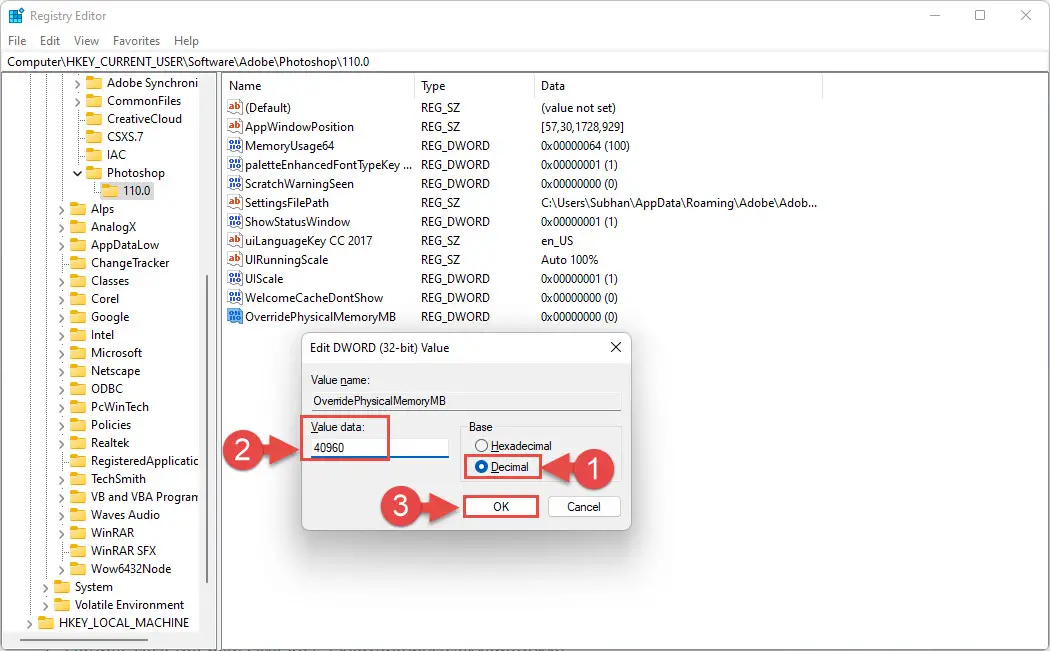This screenshot has width=1050, height=651.
Task: Click the REG_DWORD icon beside UIScale
Action: (x=234, y=278)
